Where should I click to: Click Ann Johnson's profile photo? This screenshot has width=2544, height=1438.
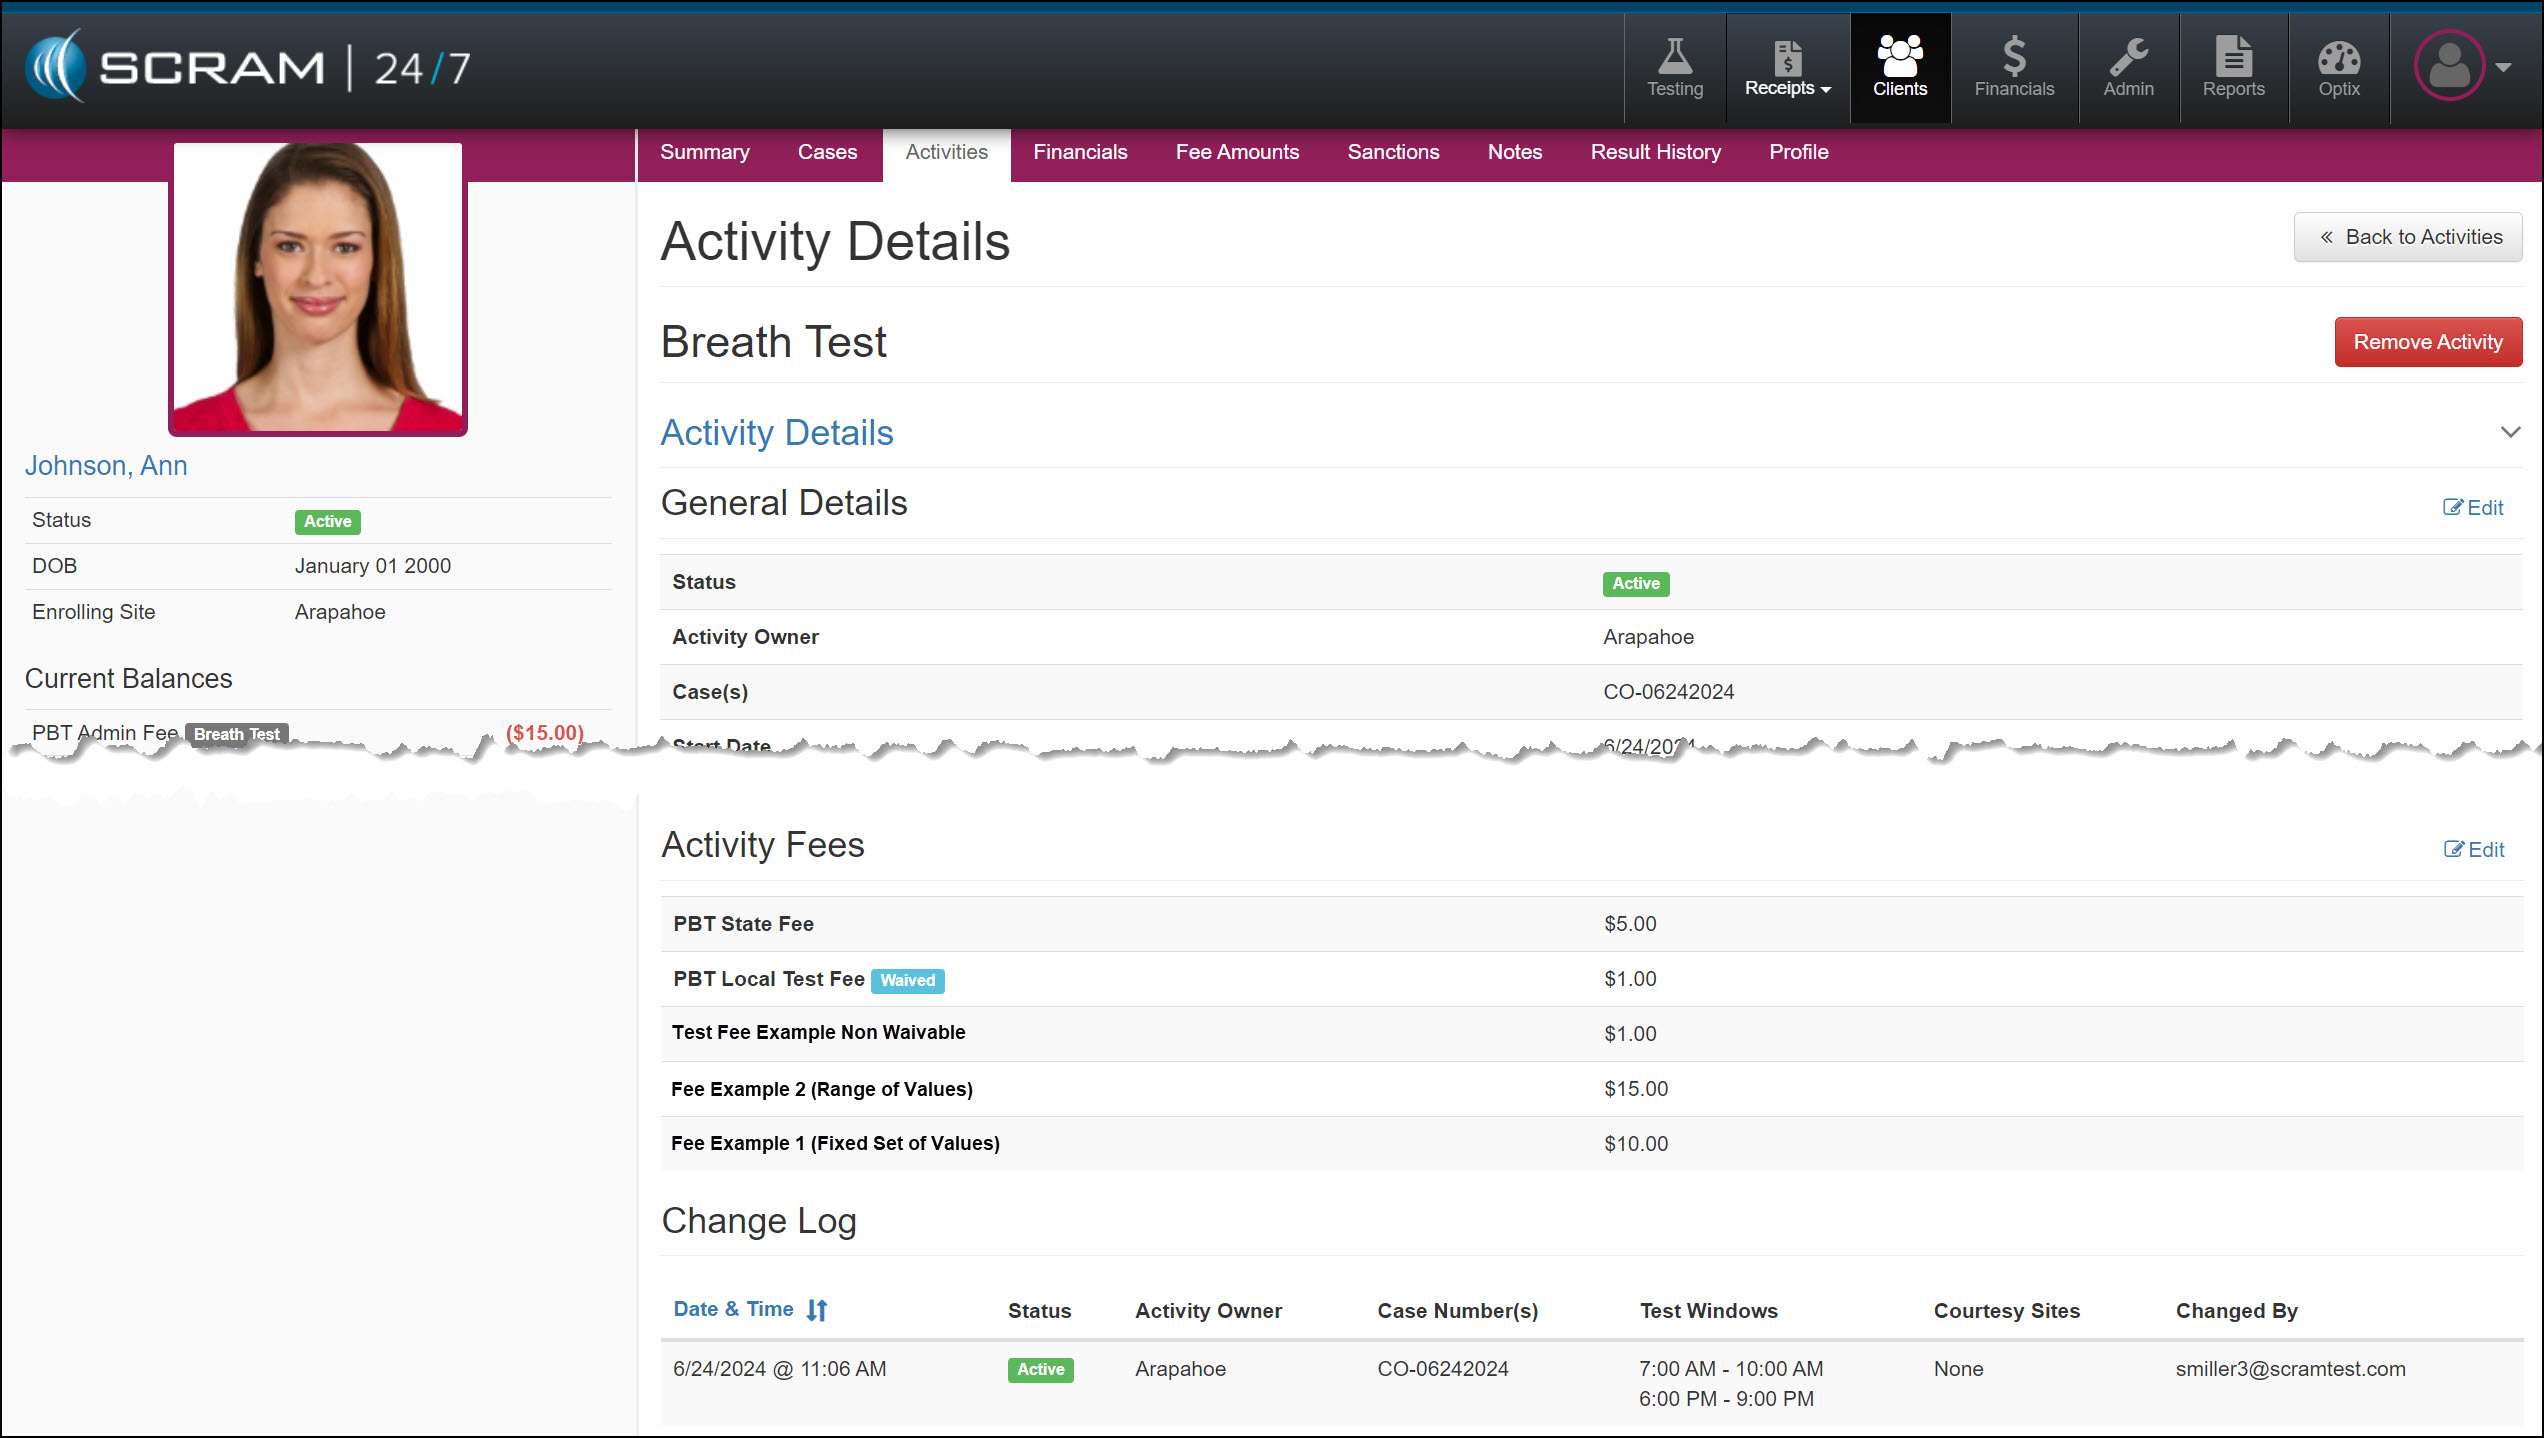coord(318,288)
